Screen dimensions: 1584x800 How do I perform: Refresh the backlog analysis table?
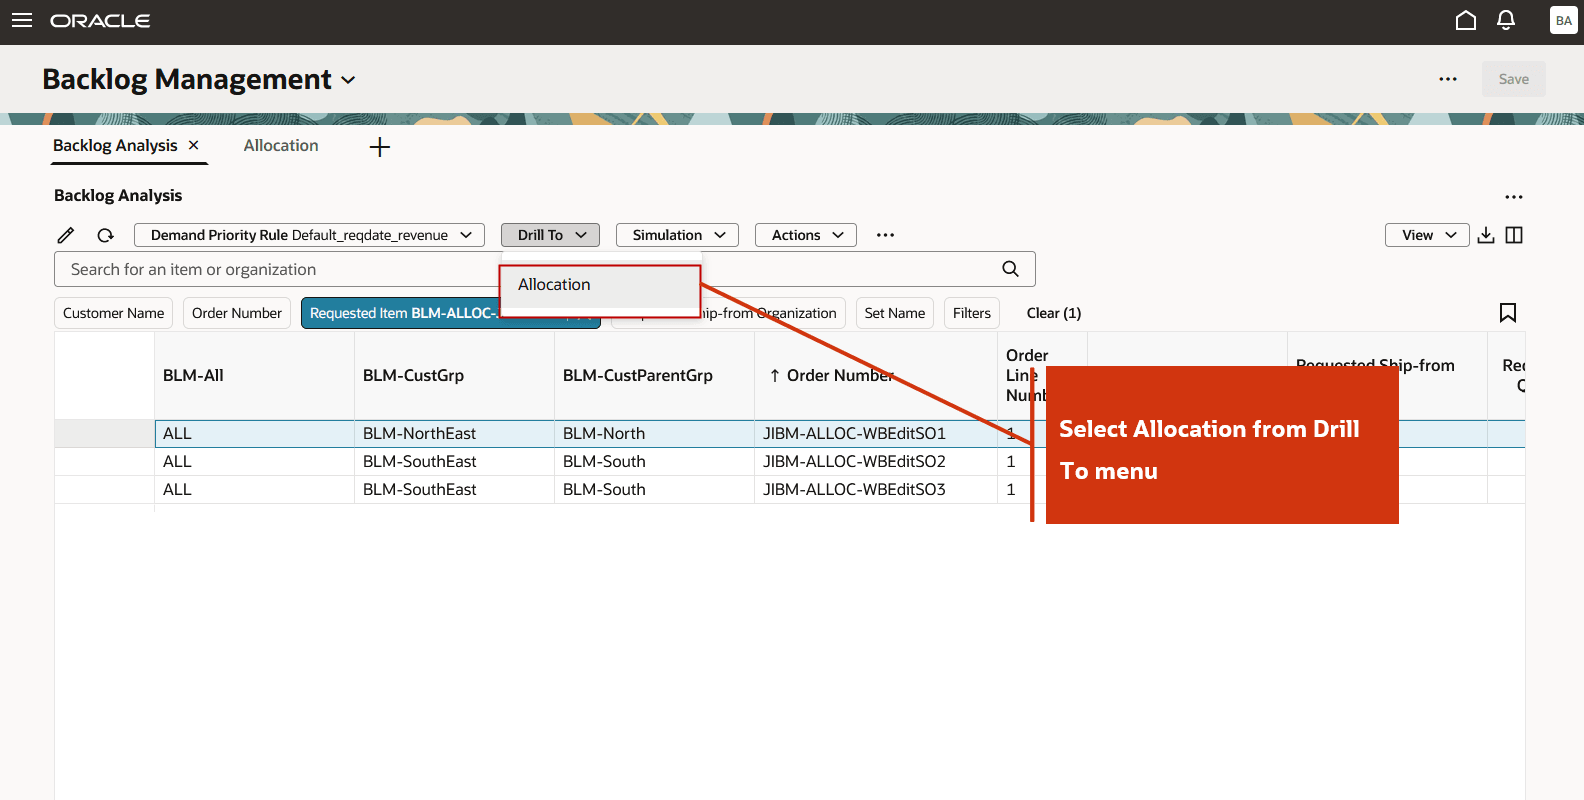coord(105,235)
